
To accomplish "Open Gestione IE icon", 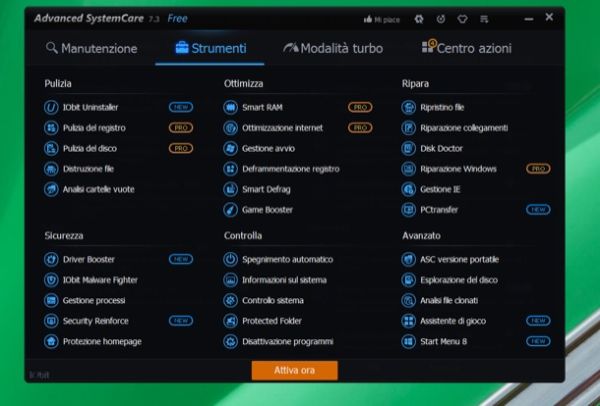I will coord(408,189).
